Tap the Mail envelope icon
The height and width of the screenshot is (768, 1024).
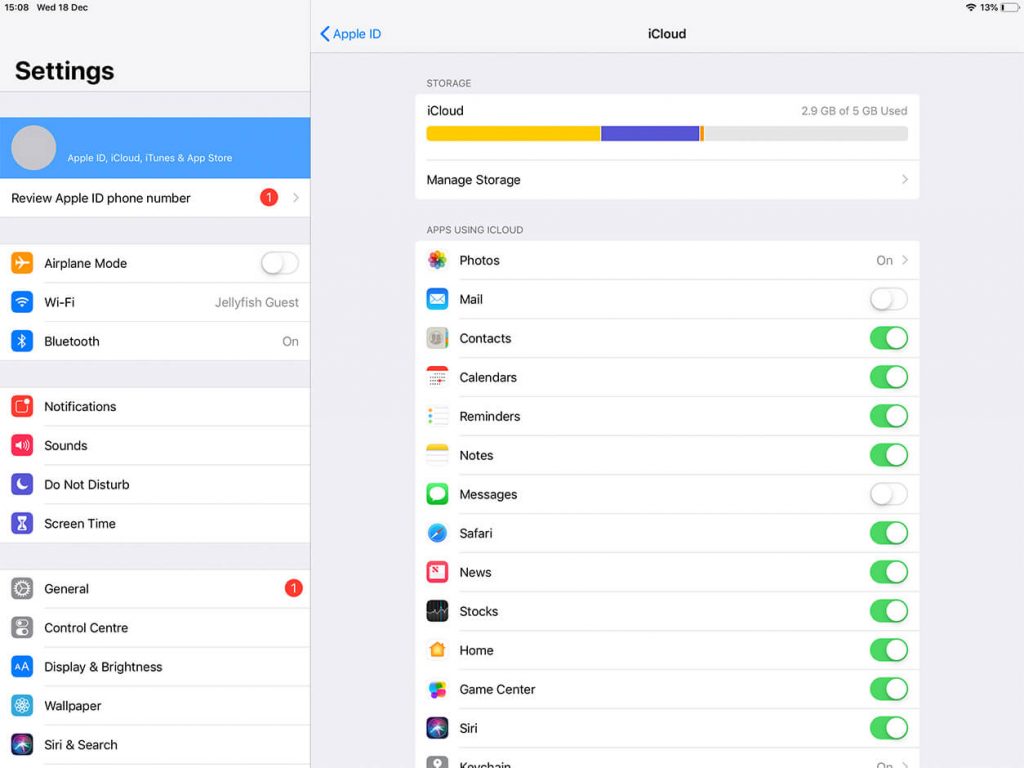[x=438, y=299]
